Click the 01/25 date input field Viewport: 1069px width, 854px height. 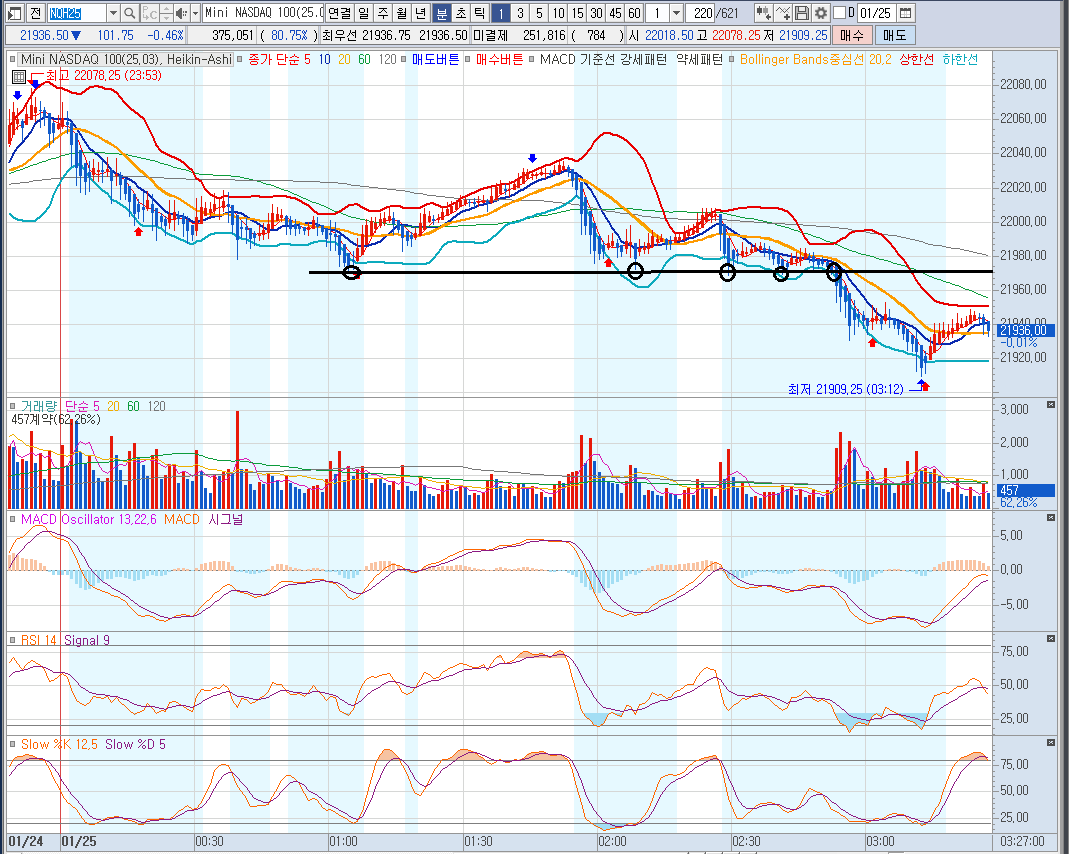click(875, 12)
